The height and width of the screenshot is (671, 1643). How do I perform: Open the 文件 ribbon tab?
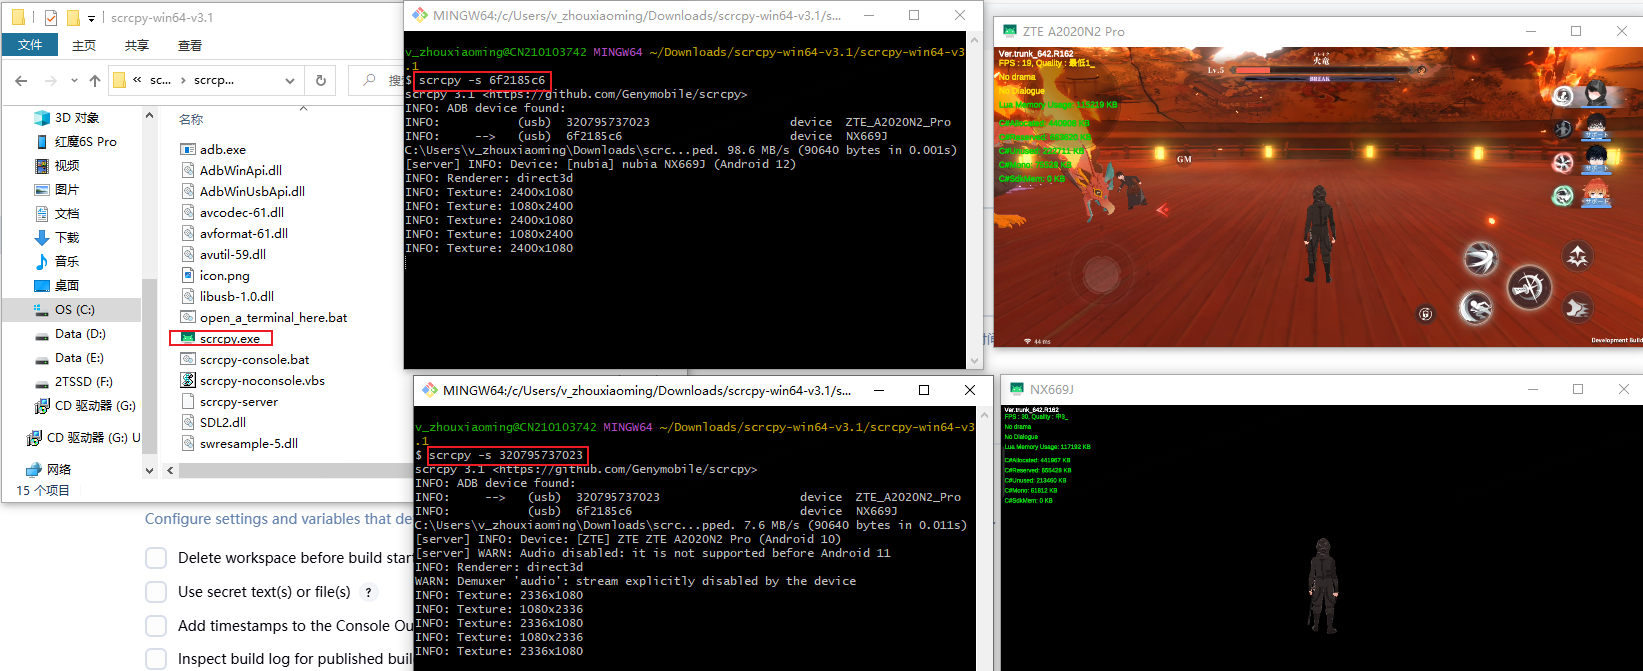(30, 45)
